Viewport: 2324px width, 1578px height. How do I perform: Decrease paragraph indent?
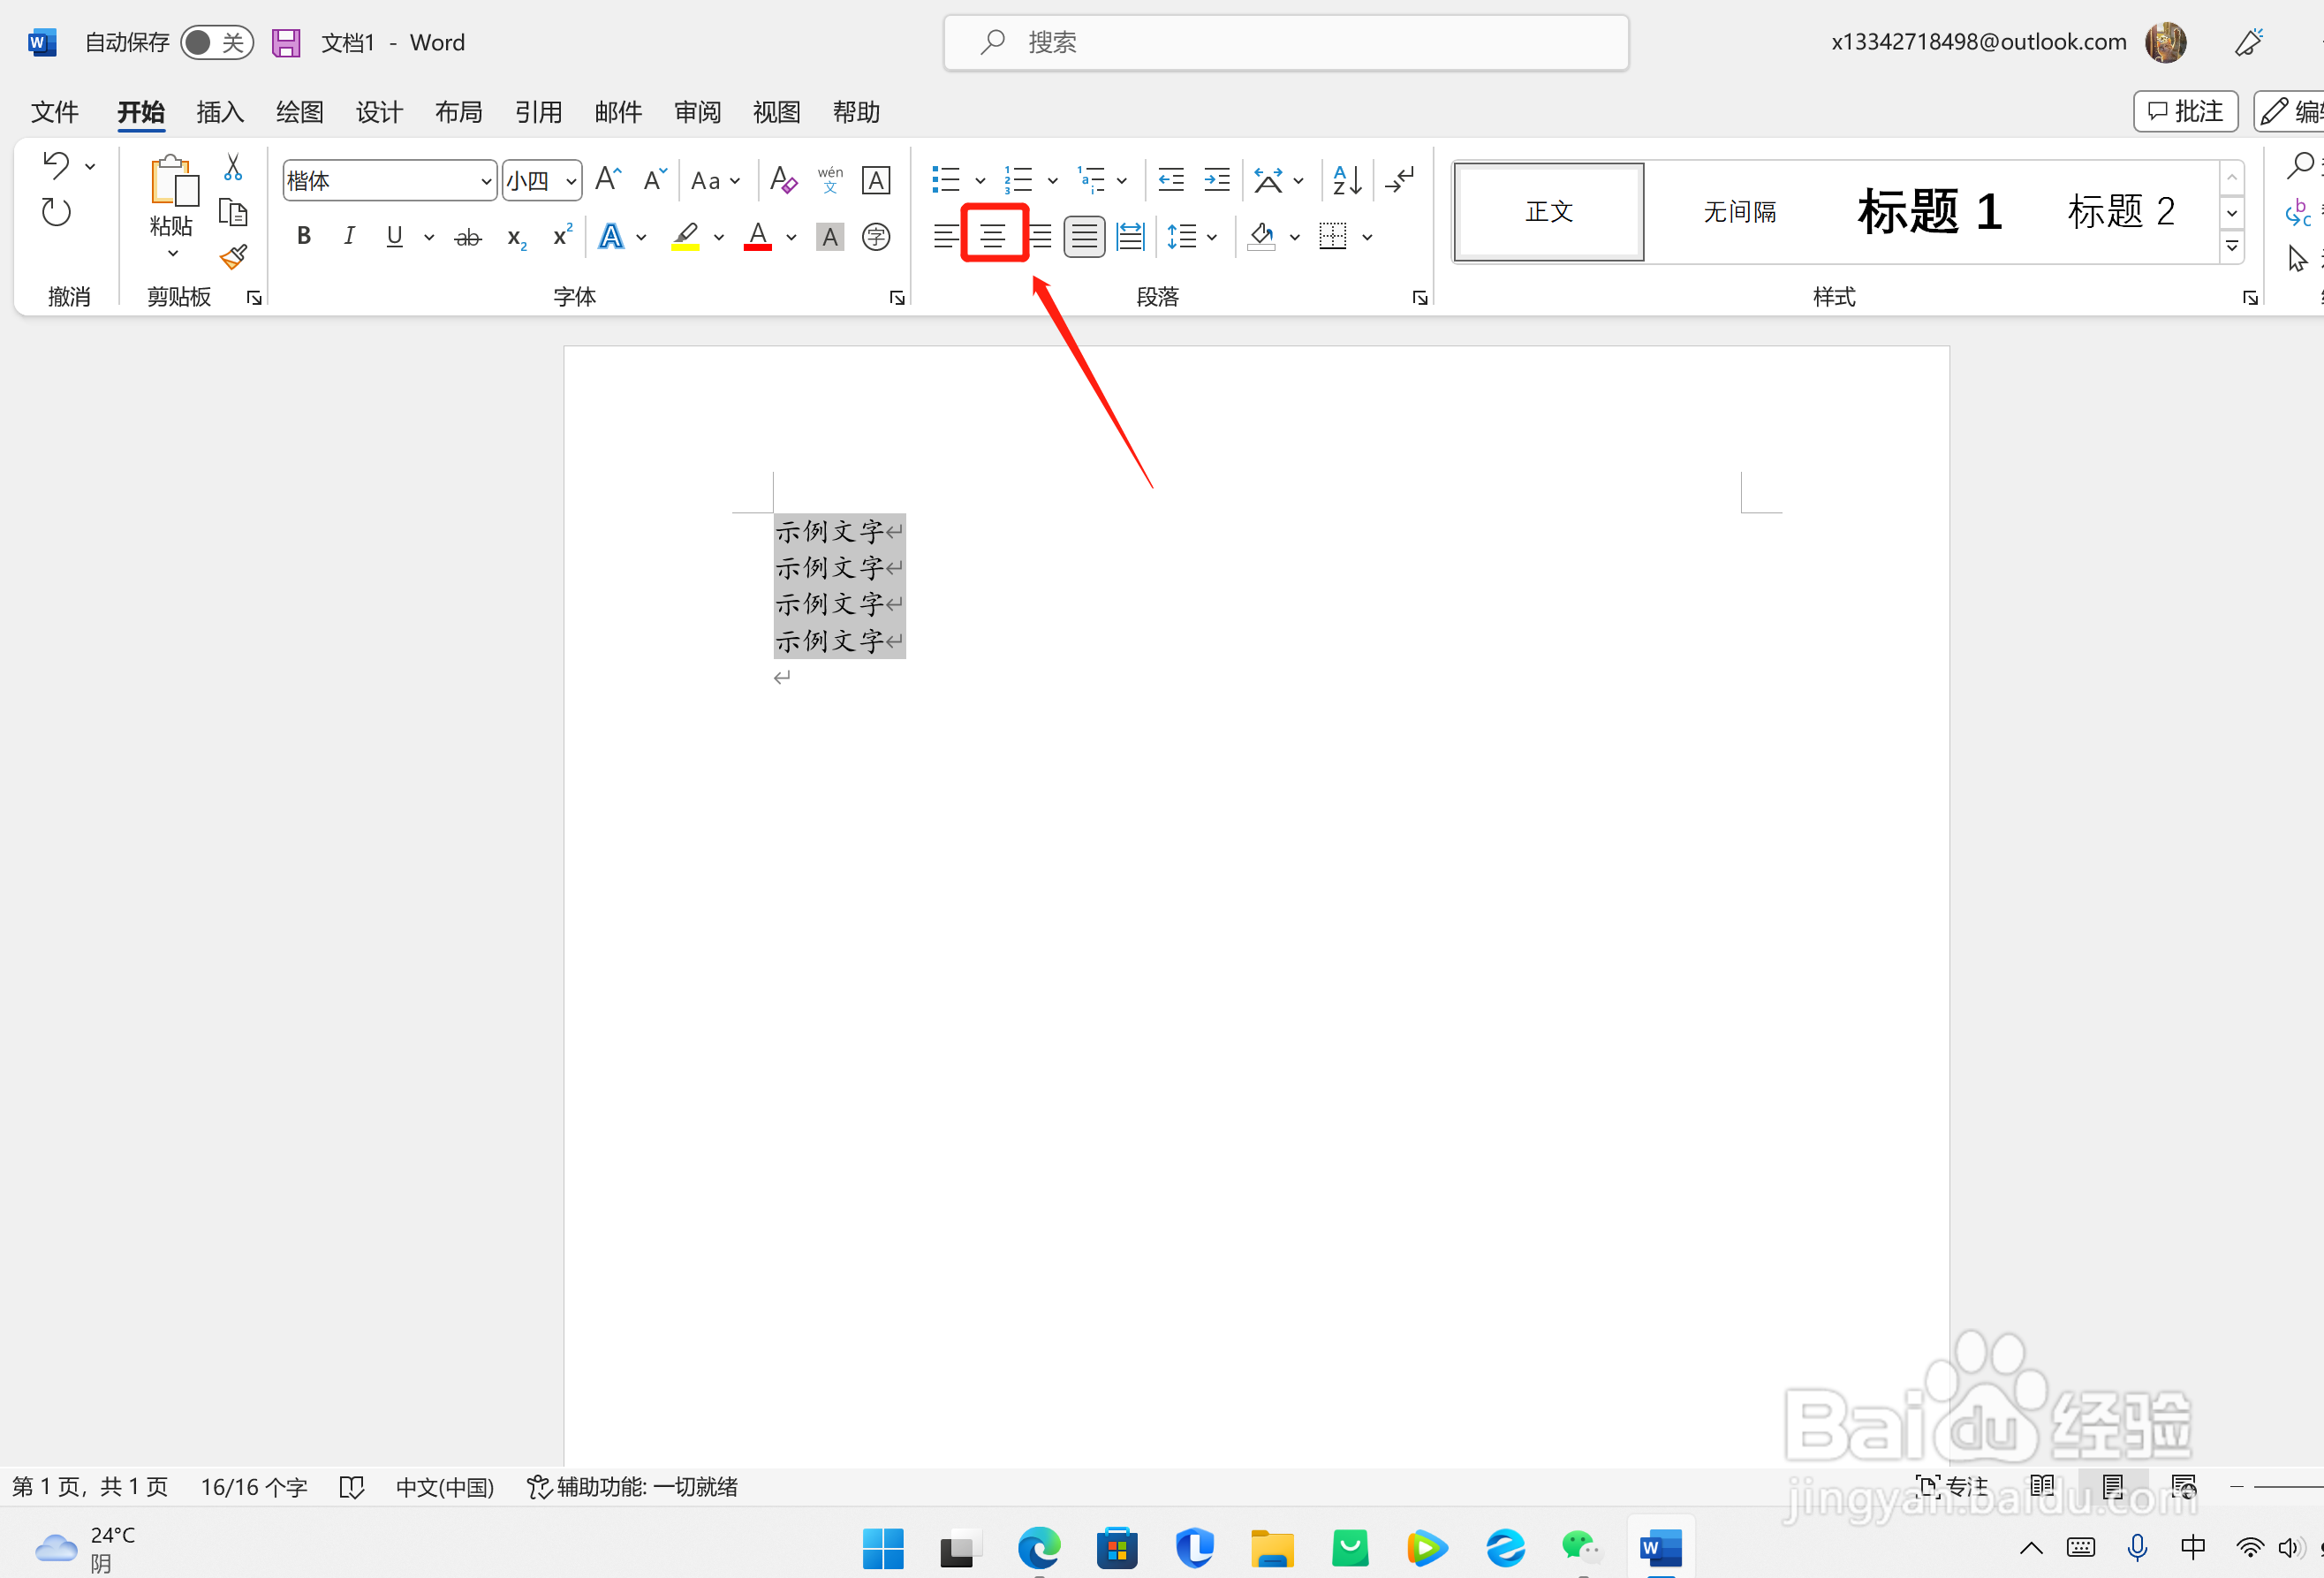tap(1170, 180)
